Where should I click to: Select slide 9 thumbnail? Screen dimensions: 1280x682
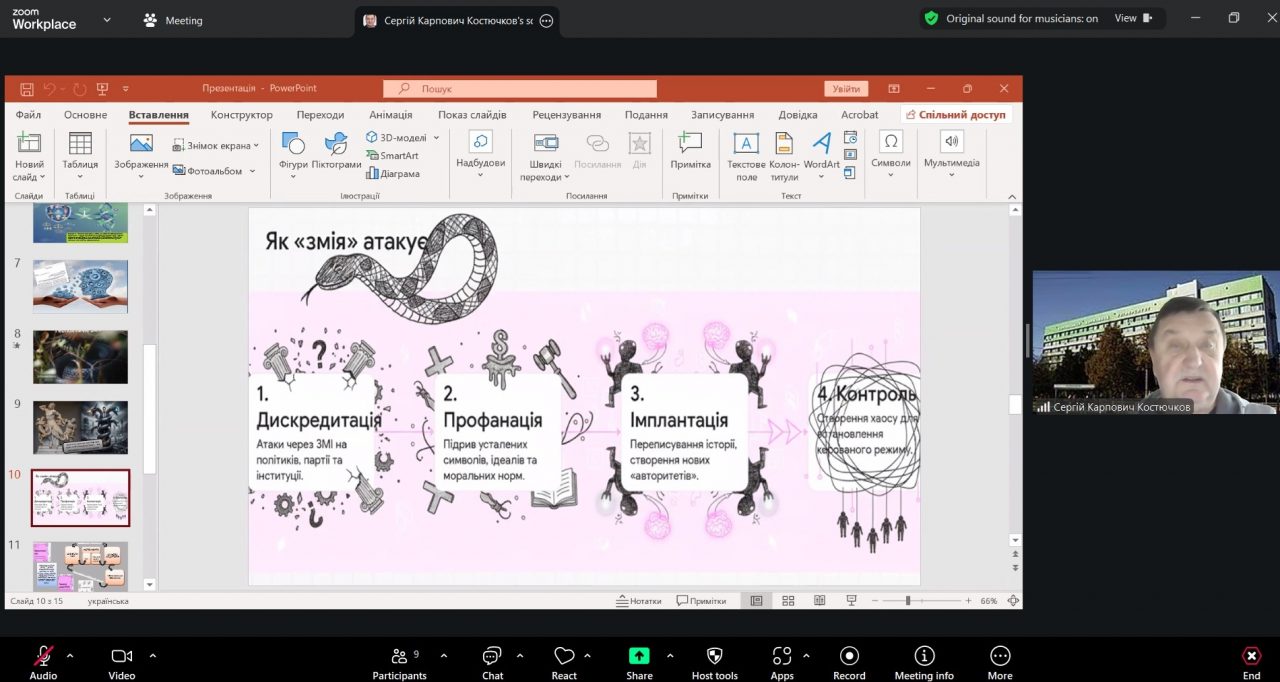click(80, 427)
